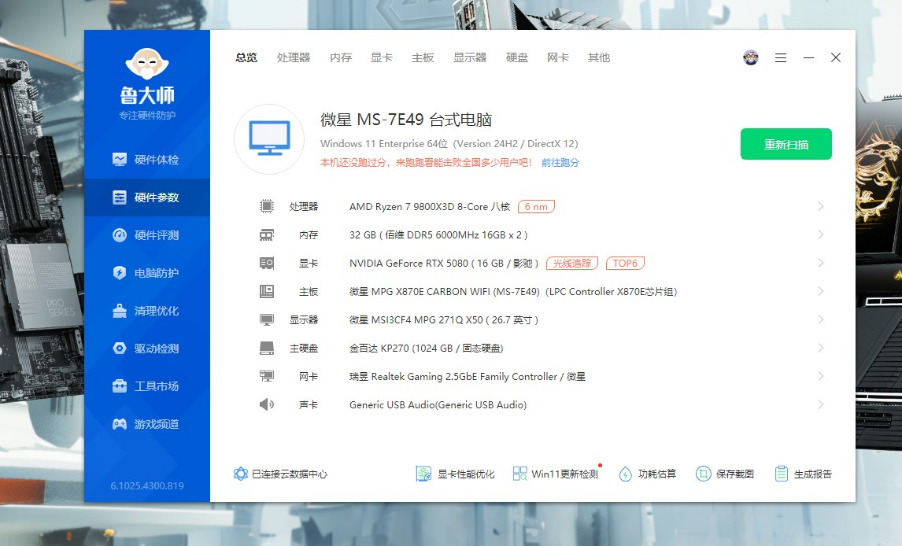Select 硬件参数 in the sidebar
902x546 pixels.
pyautogui.click(x=147, y=197)
